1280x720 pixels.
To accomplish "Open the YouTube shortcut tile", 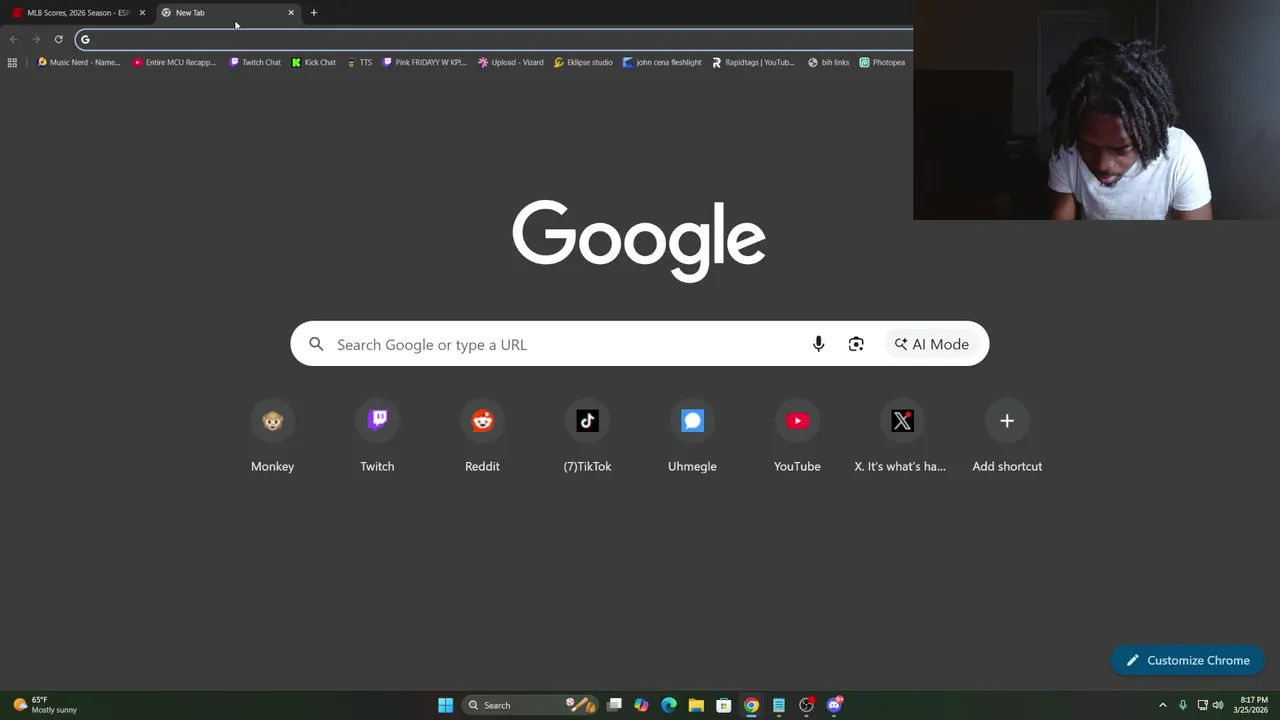I will pyautogui.click(x=797, y=438).
